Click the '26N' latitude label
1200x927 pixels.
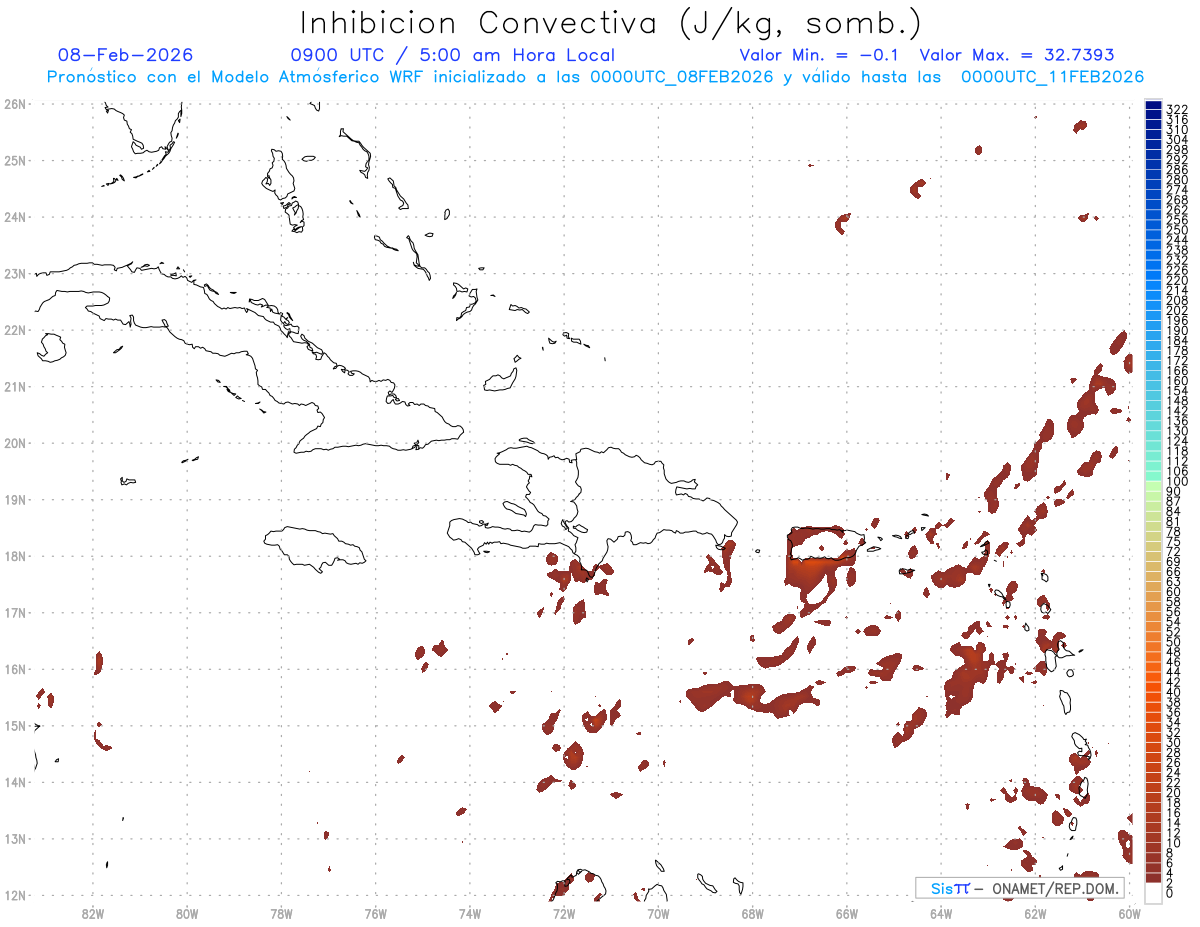(14, 104)
